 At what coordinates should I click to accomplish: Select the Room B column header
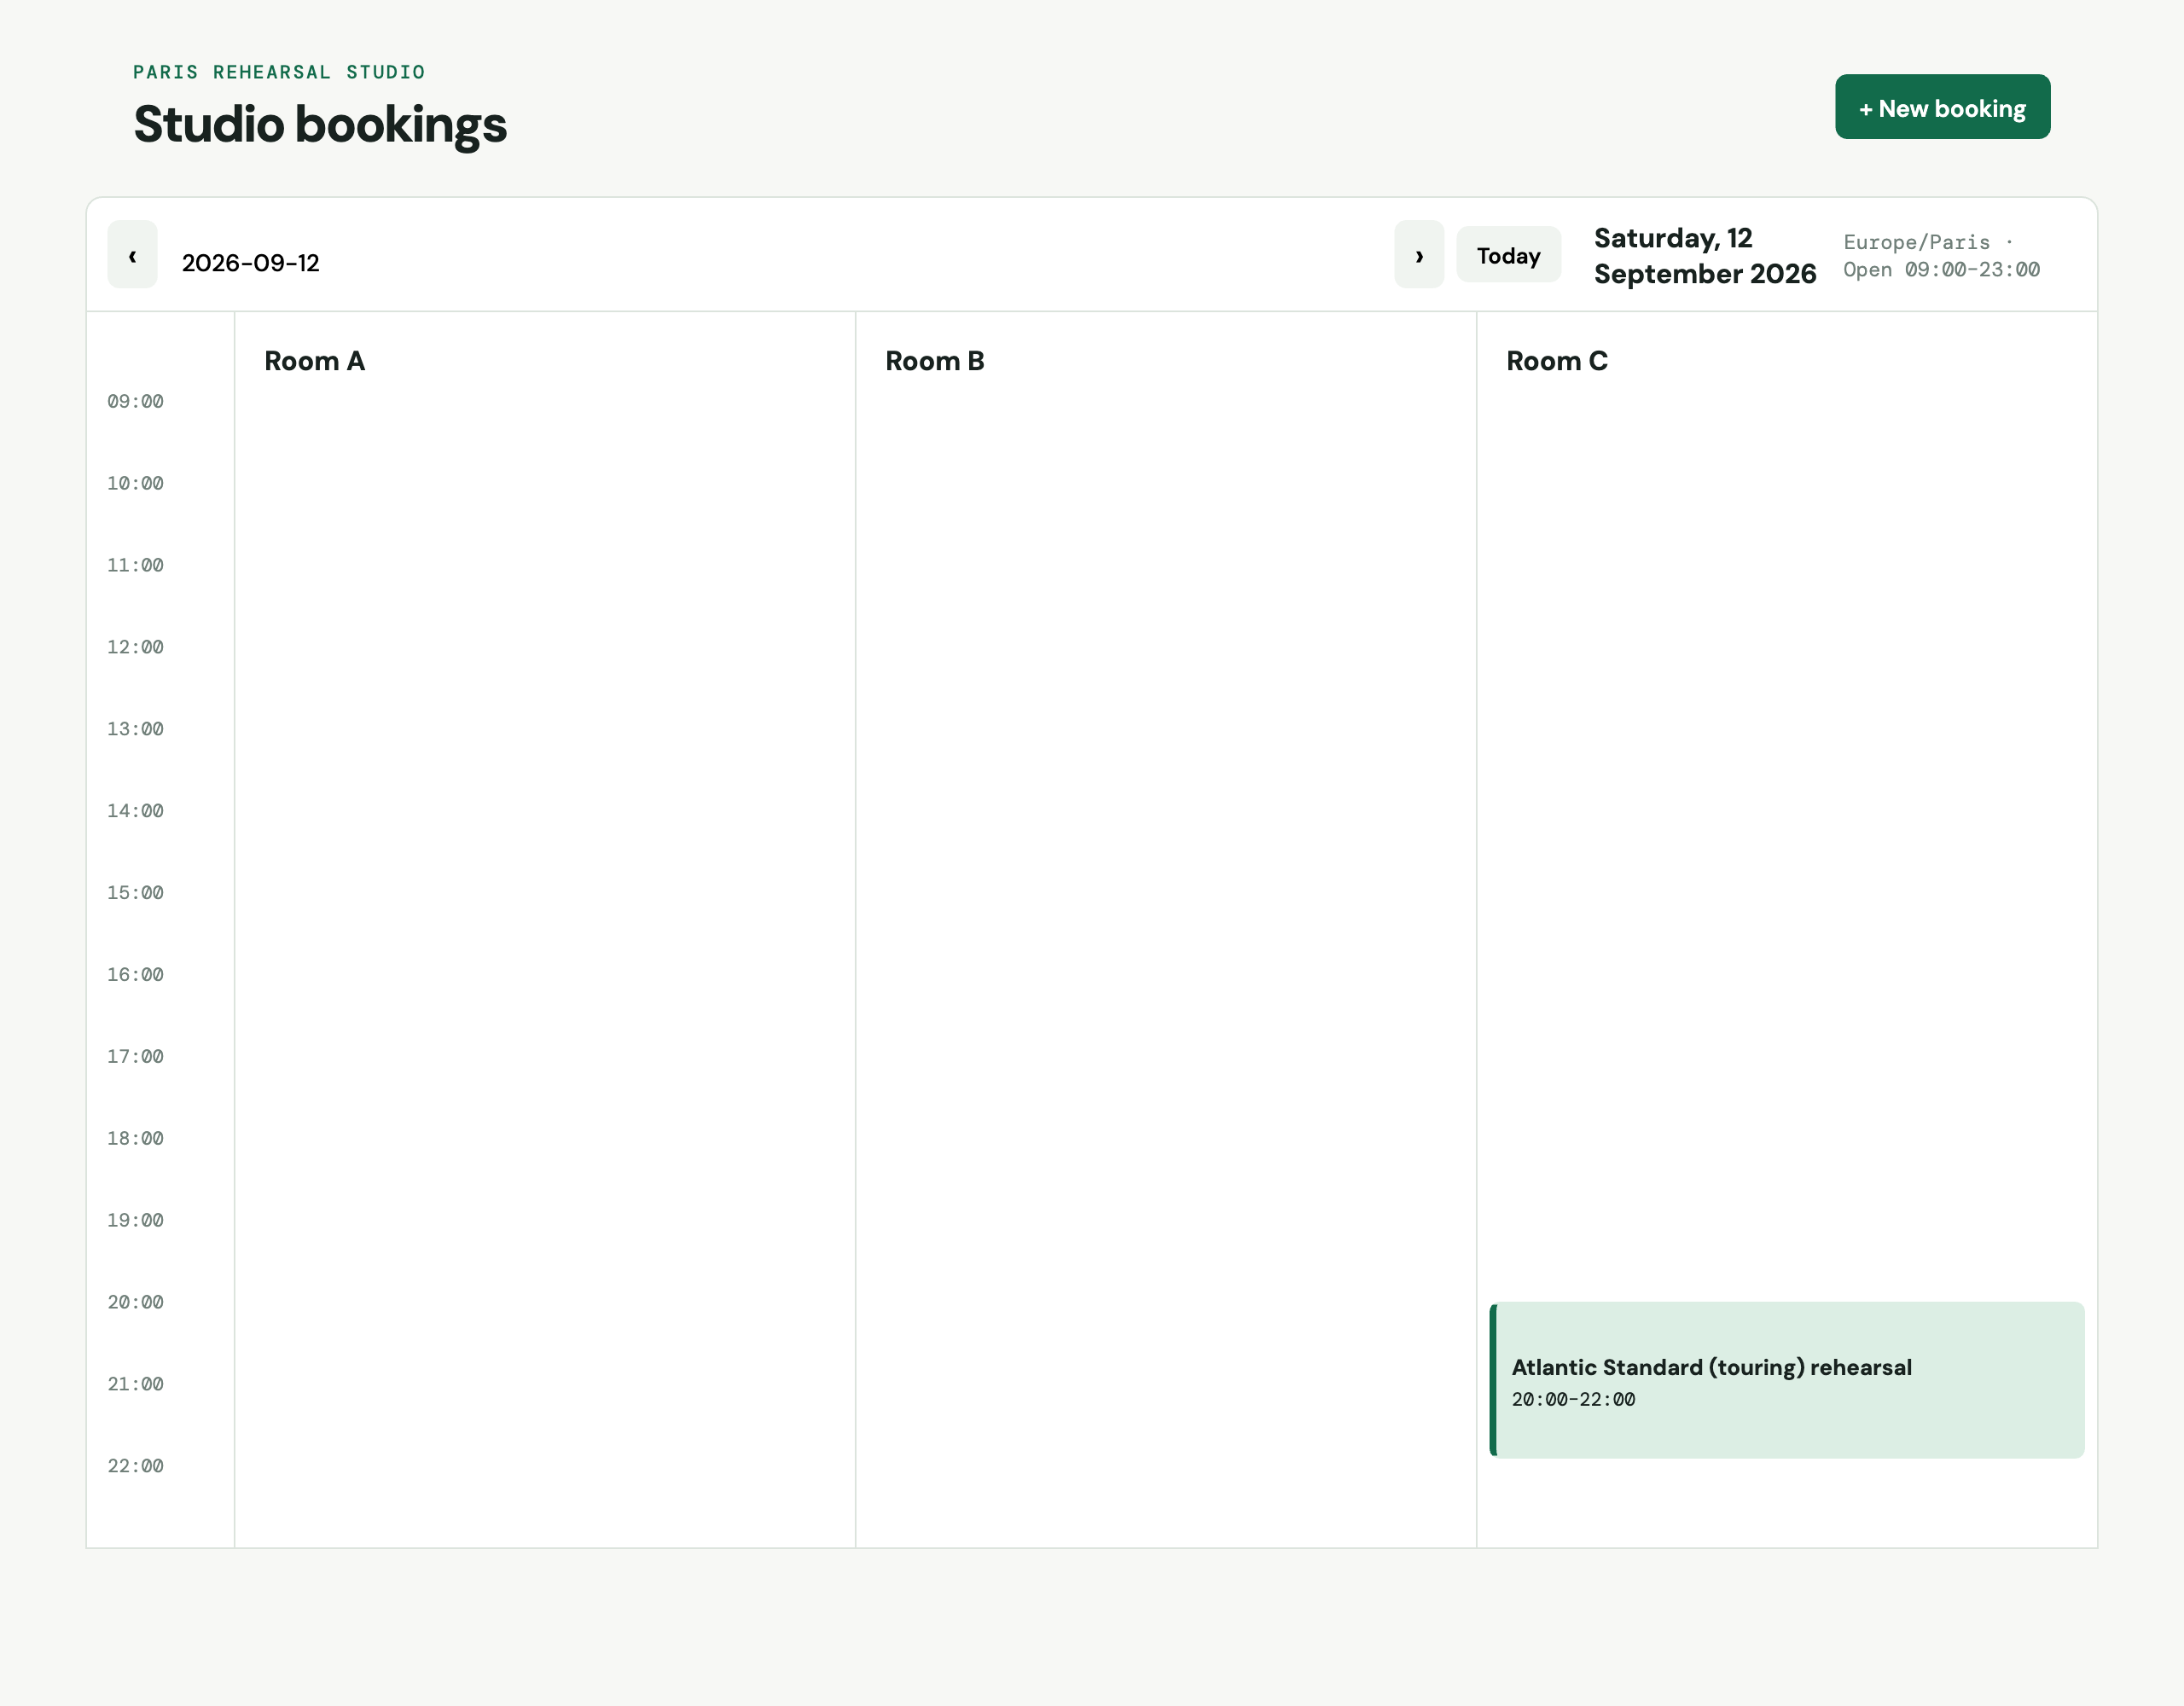(935, 361)
